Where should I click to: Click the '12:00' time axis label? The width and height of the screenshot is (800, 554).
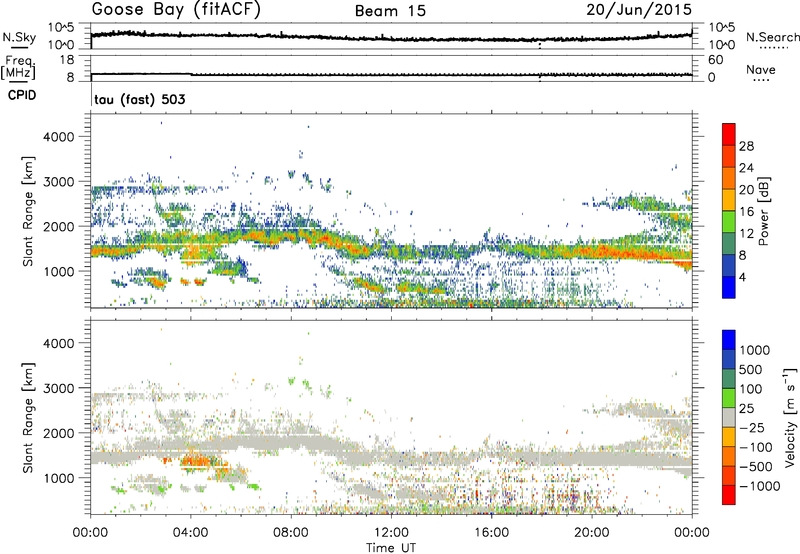tap(391, 533)
